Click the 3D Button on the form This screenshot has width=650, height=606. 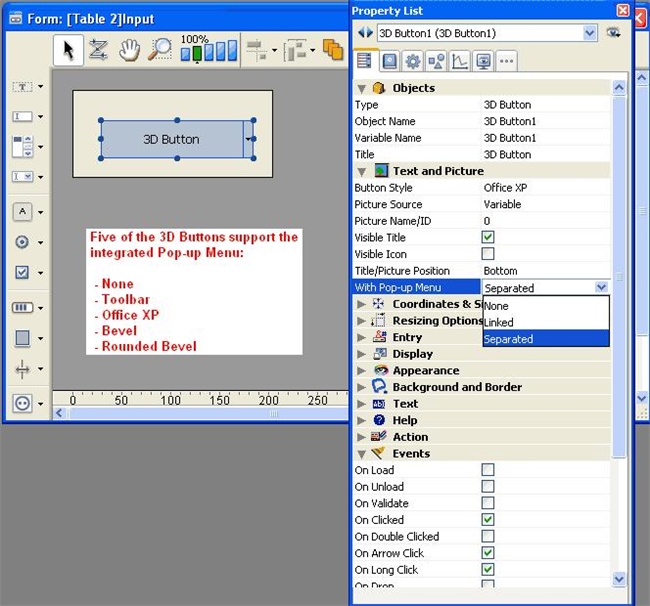pyautogui.click(x=171, y=140)
